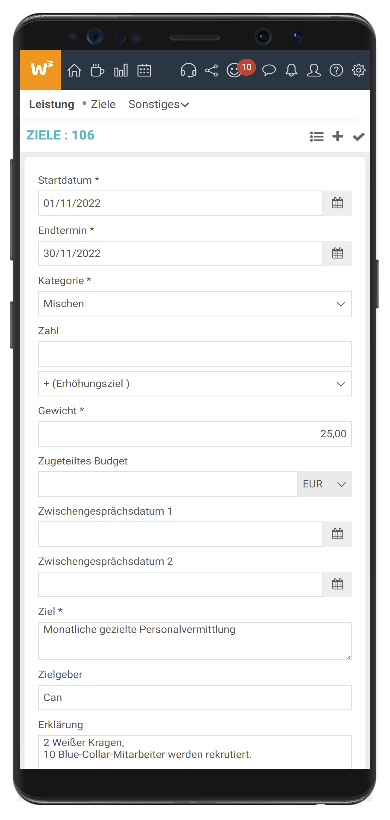Open the Startdatum calendar picker
This screenshot has height=820, width=390.
pyautogui.click(x=338, y=203)
